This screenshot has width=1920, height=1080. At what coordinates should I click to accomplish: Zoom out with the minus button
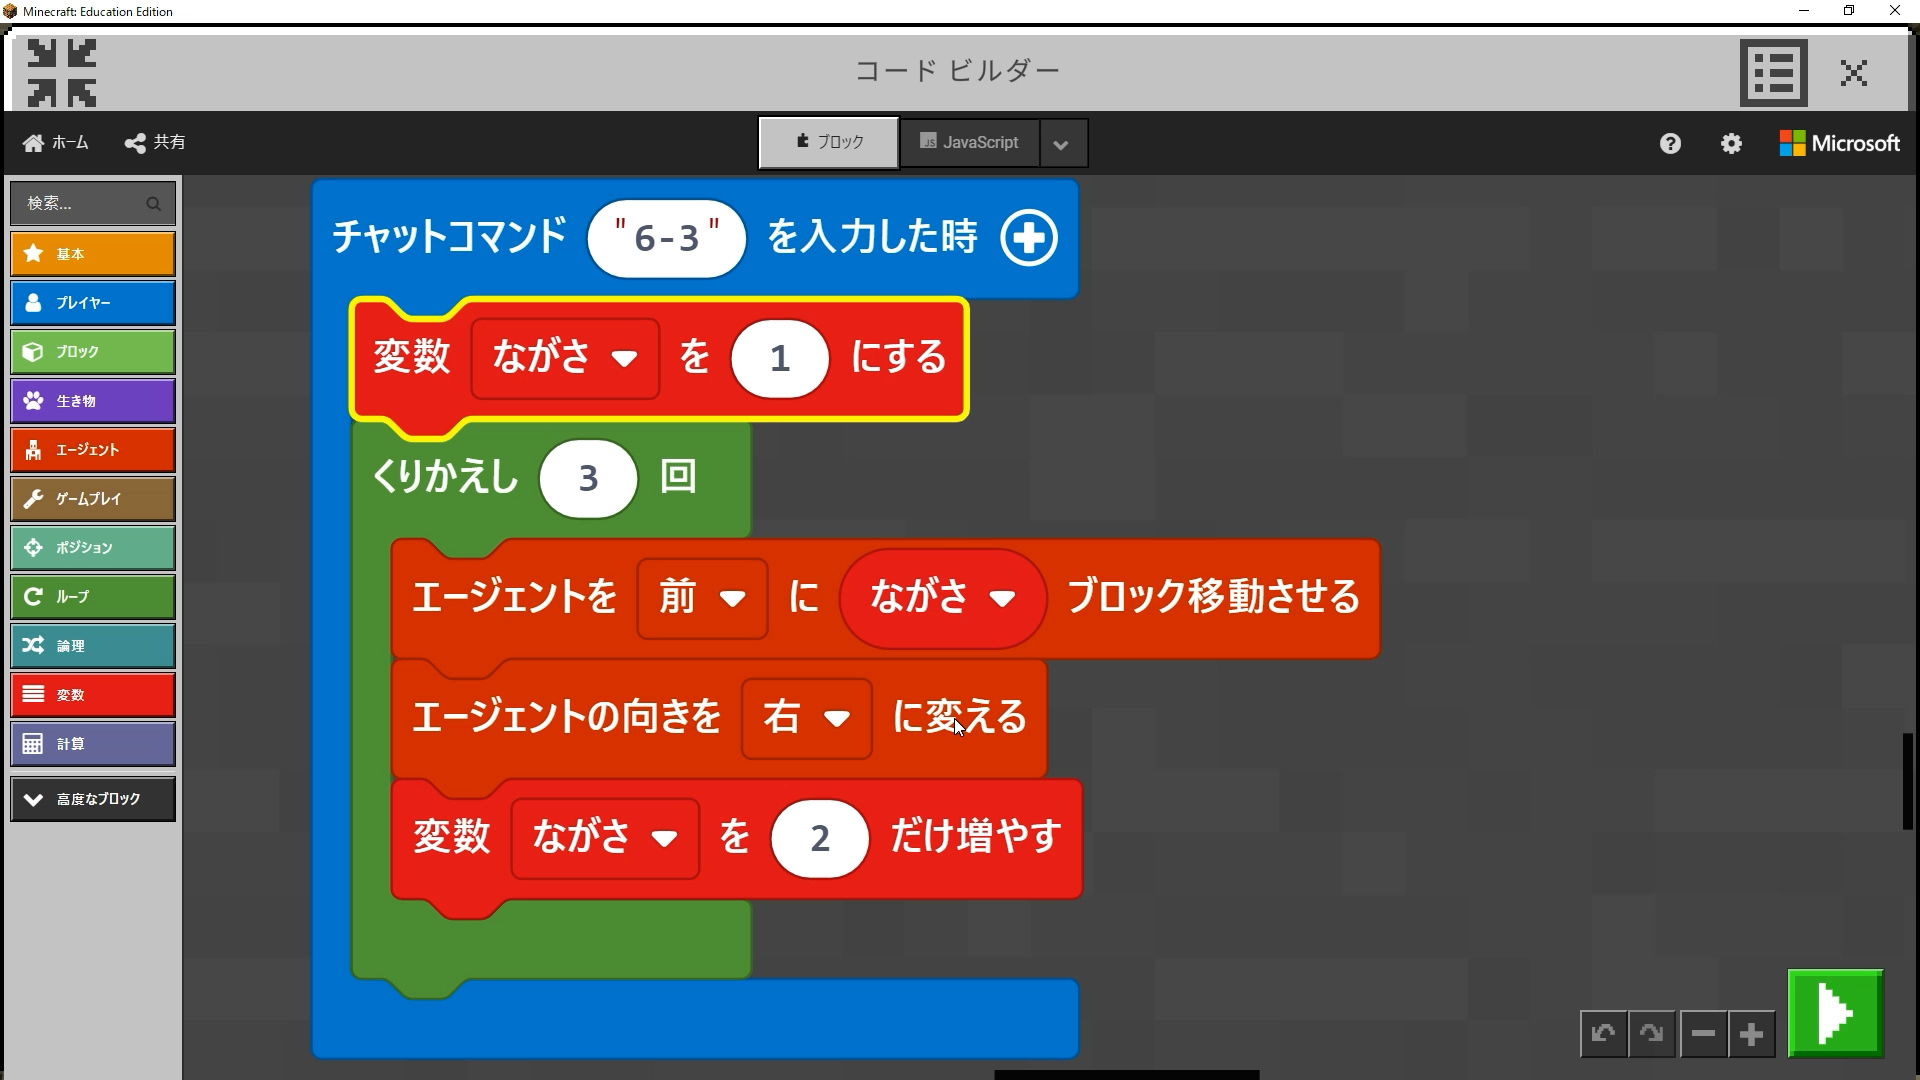tap(1703, 1033)
